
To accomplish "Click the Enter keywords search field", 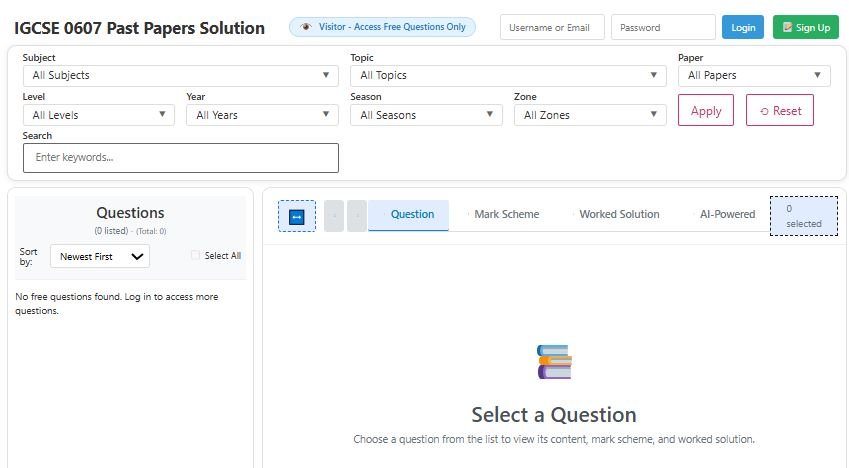I will pos(181,158).
